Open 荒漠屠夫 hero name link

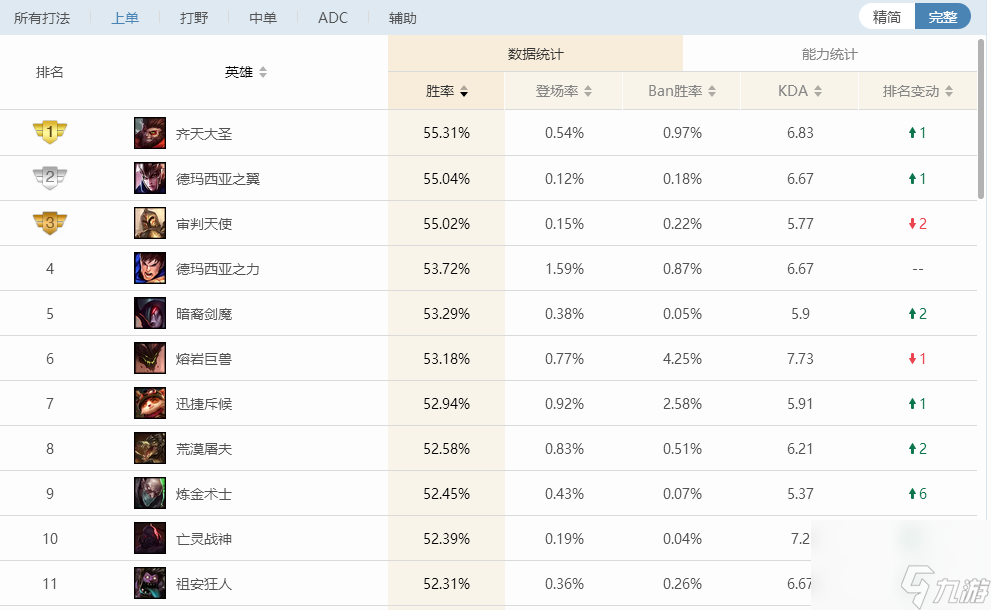[204, 449]
